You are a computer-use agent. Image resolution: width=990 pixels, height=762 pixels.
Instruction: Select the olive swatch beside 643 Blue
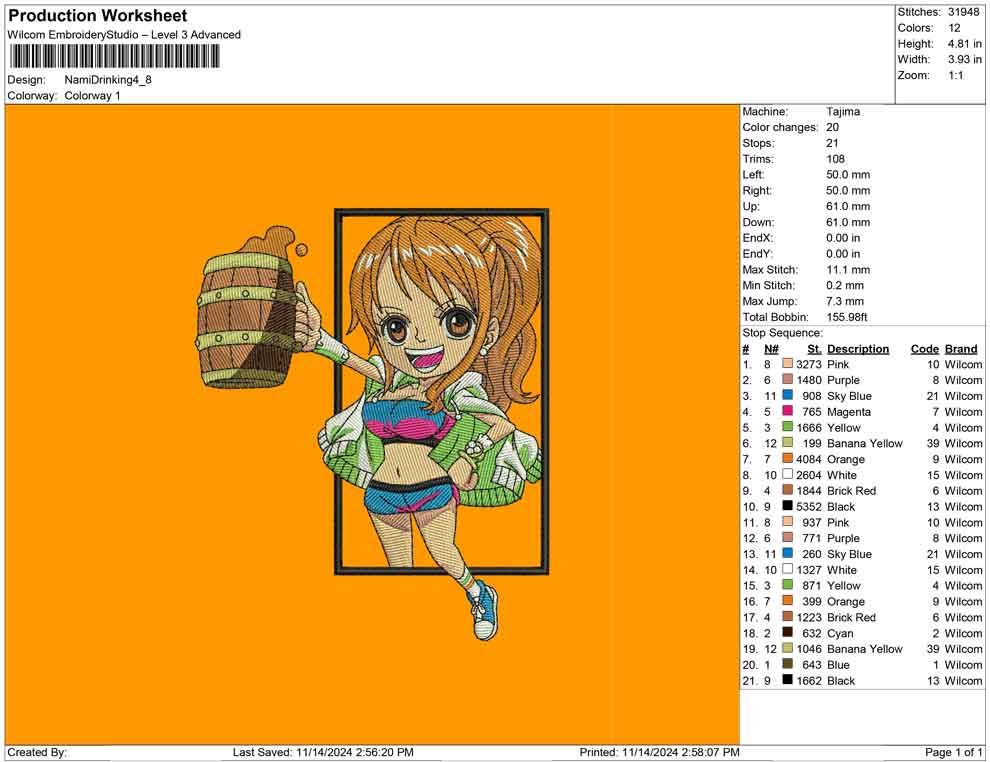coord(787,664)
